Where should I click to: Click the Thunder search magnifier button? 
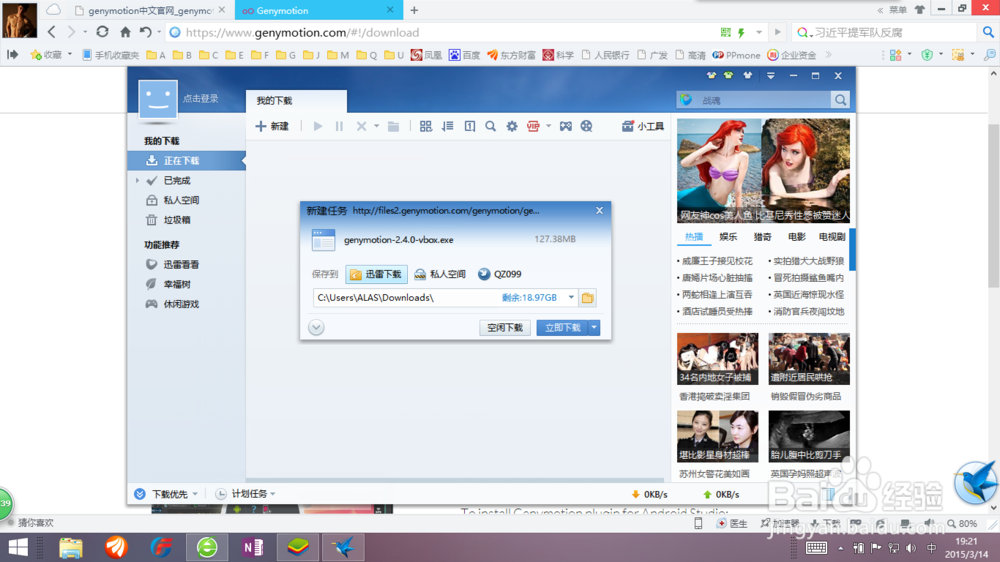[x=841, y=100]
